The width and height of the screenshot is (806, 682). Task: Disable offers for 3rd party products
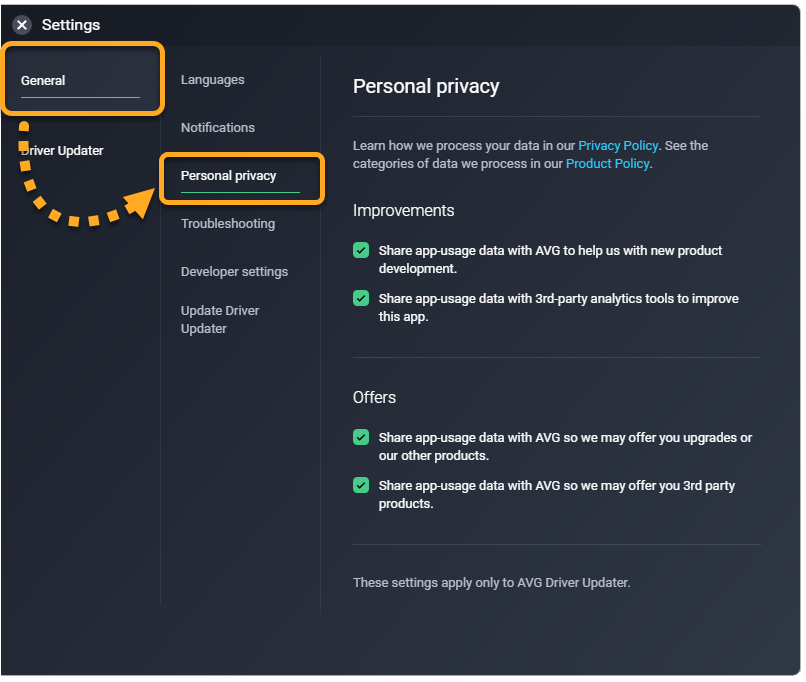pos(361,486)
